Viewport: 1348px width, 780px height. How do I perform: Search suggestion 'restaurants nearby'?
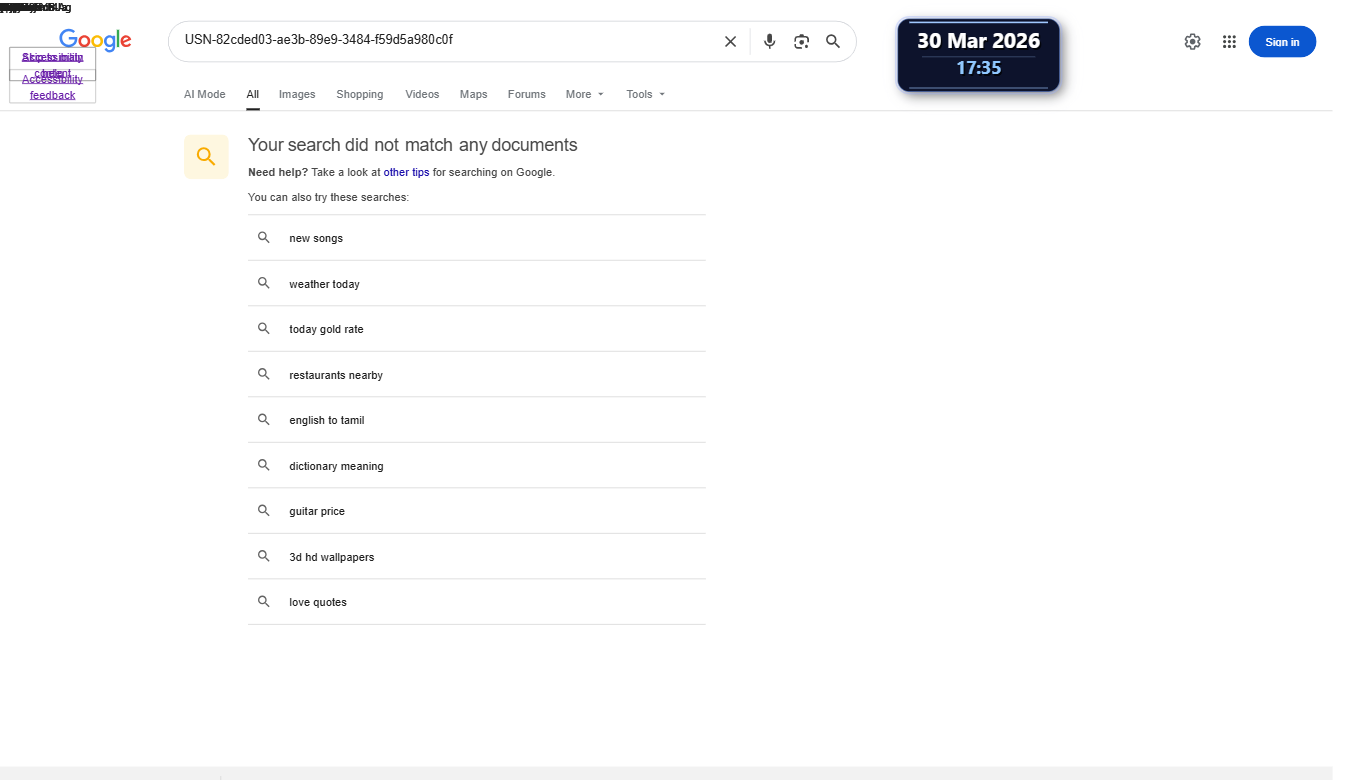coord(477,375)
